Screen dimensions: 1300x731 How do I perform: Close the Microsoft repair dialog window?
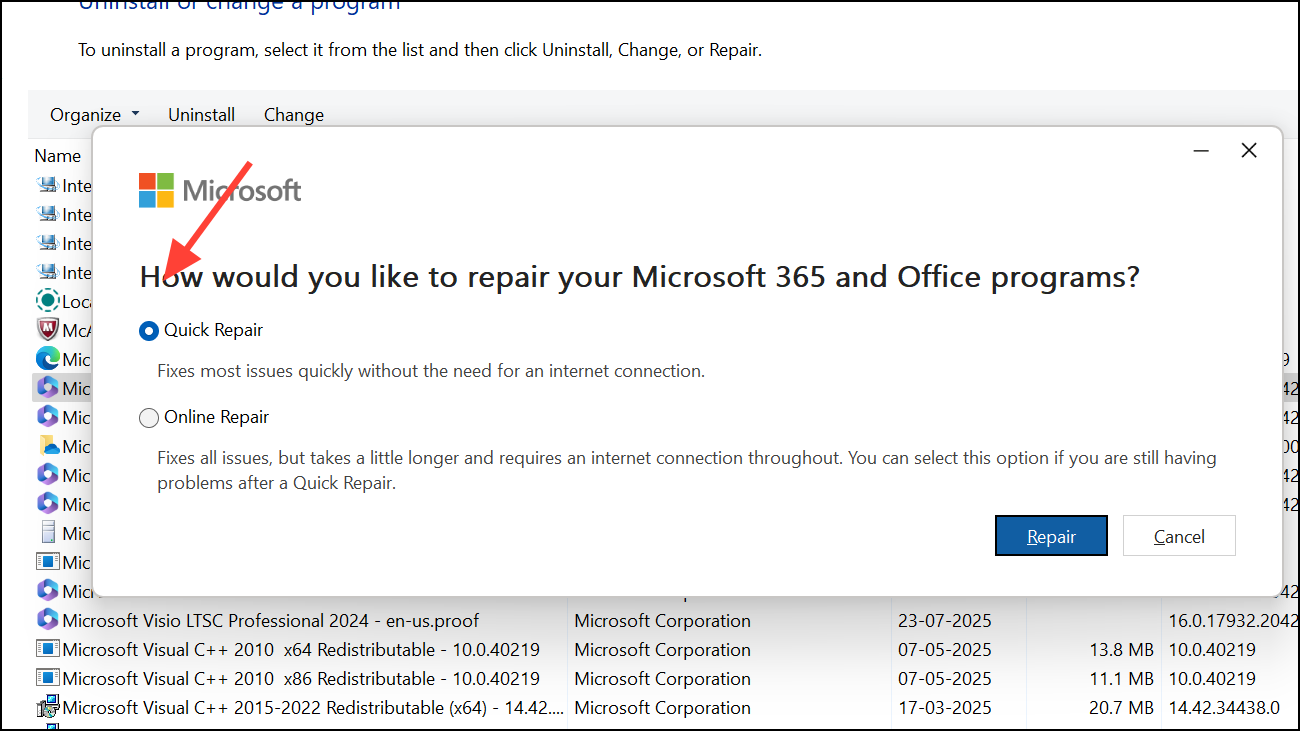click(1248, 151)
